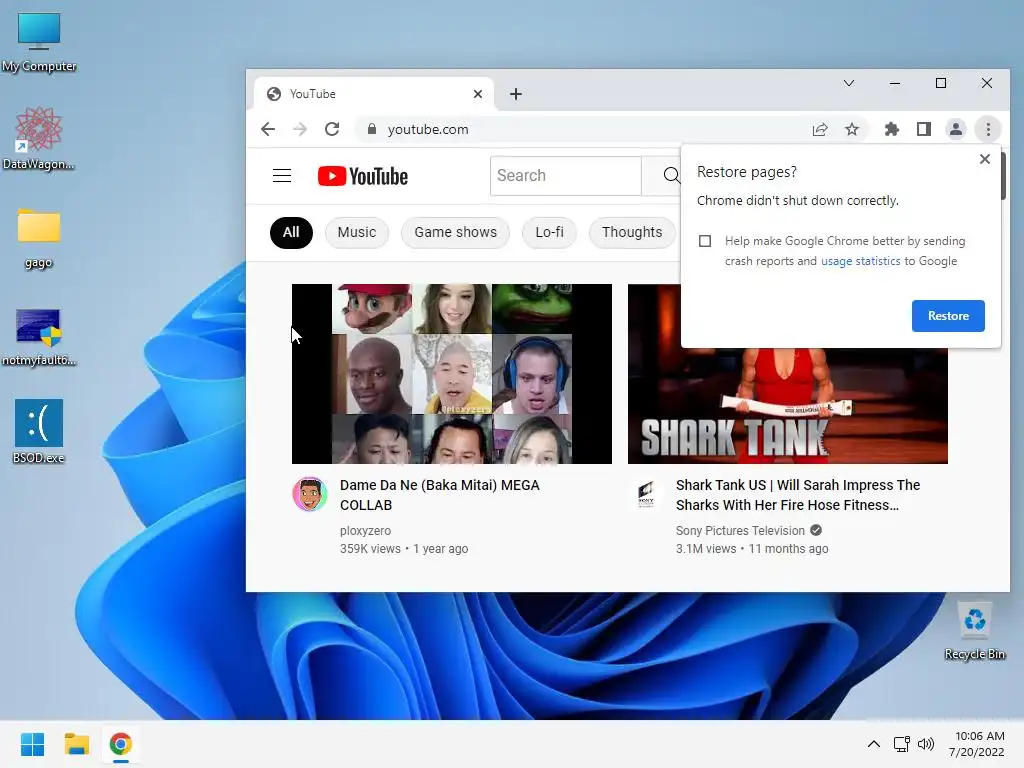Open the Sony Pictures Television channel name

click(x=740, y=531)
